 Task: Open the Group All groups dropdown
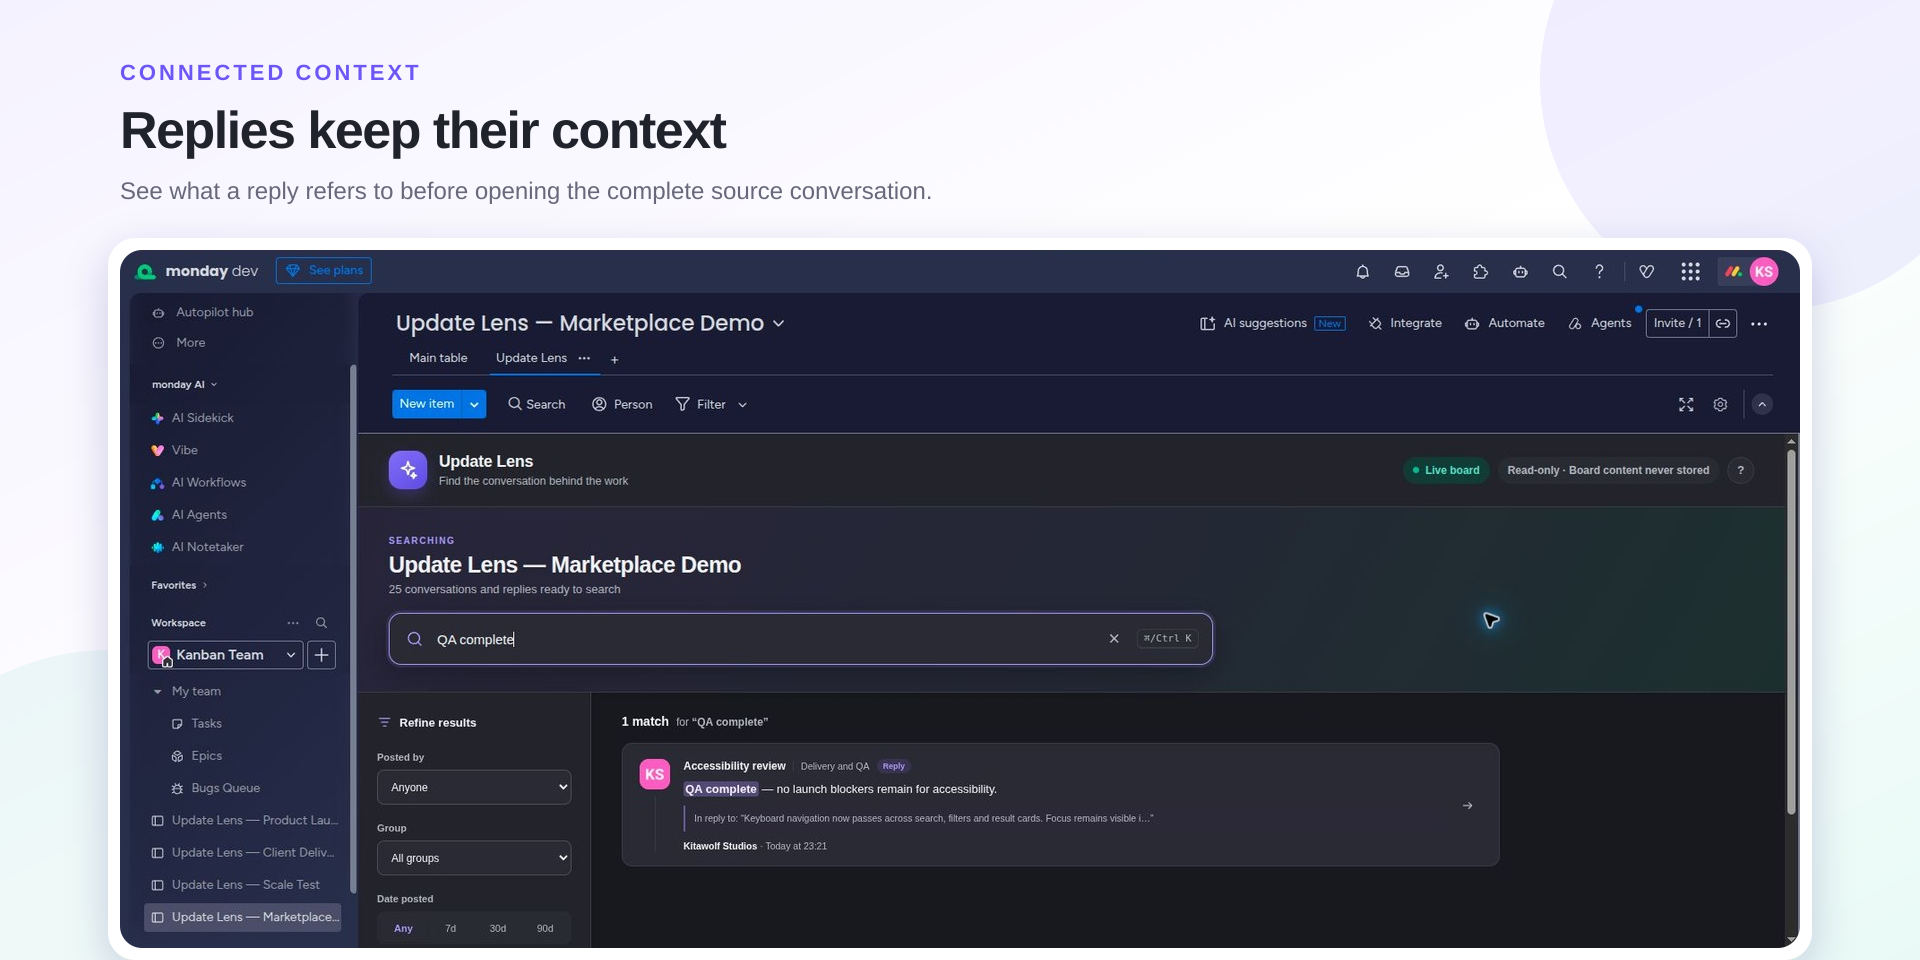pyautogui.click(x=474, y=858)
